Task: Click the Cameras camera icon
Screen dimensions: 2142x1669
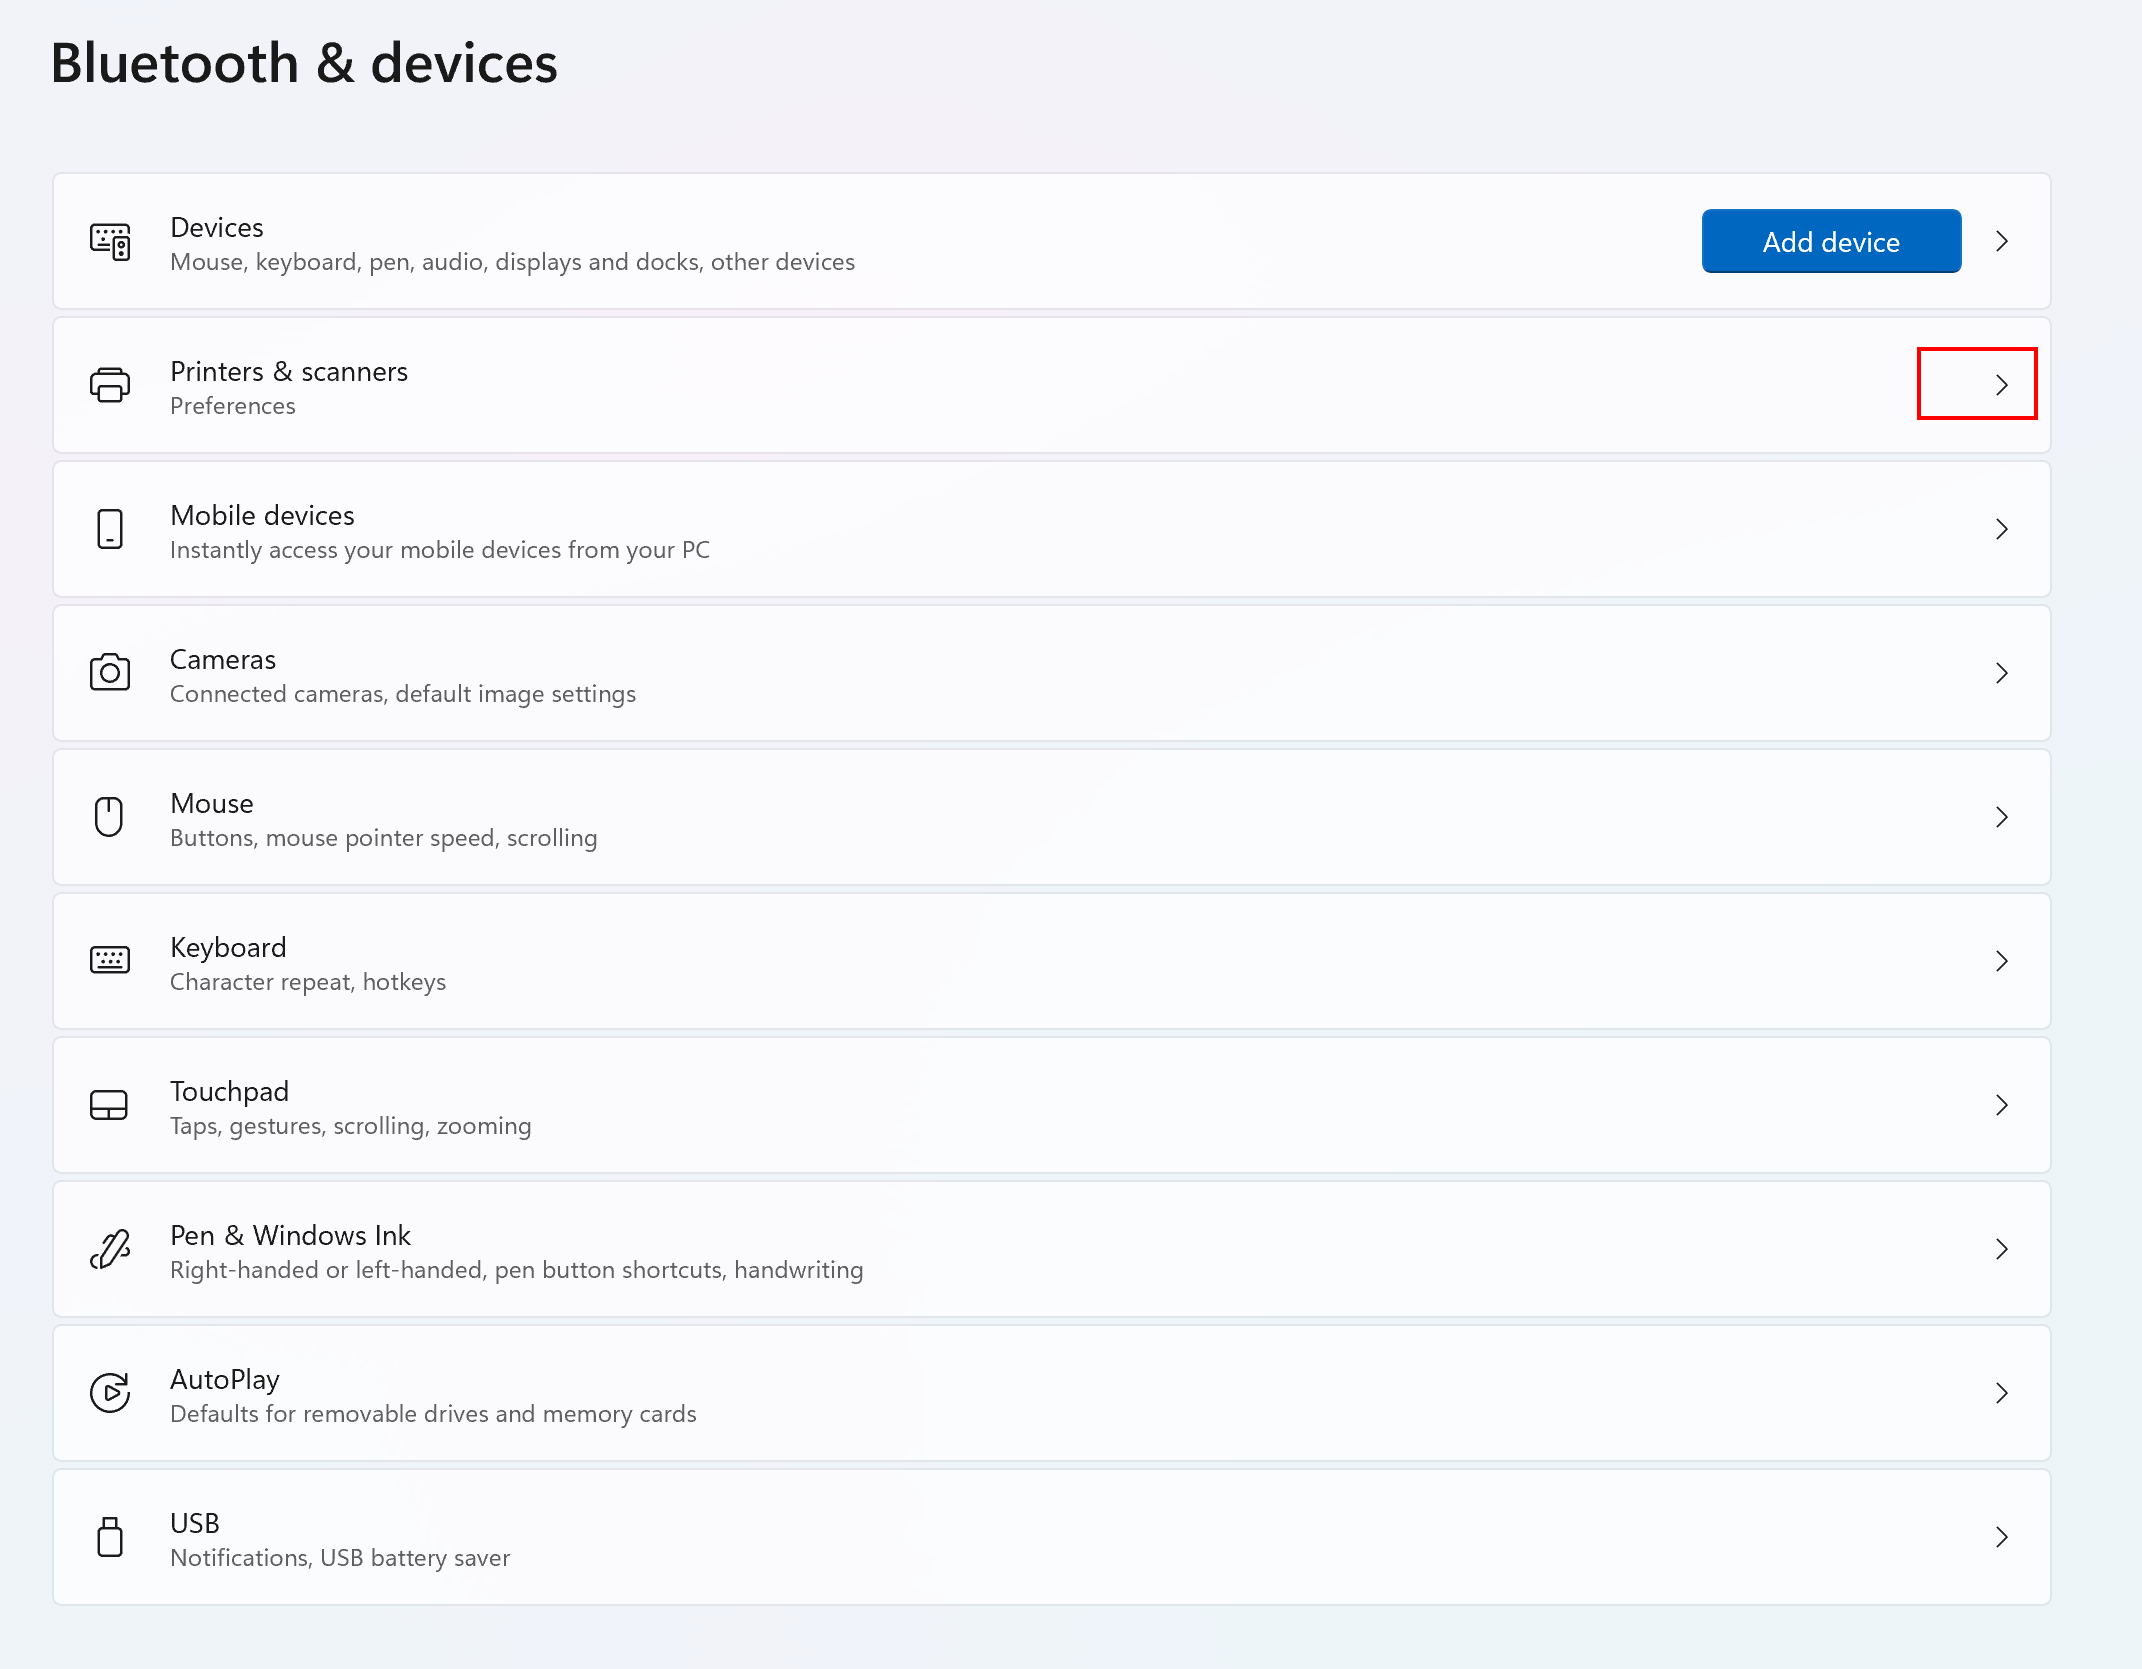Action: (110, 672)
